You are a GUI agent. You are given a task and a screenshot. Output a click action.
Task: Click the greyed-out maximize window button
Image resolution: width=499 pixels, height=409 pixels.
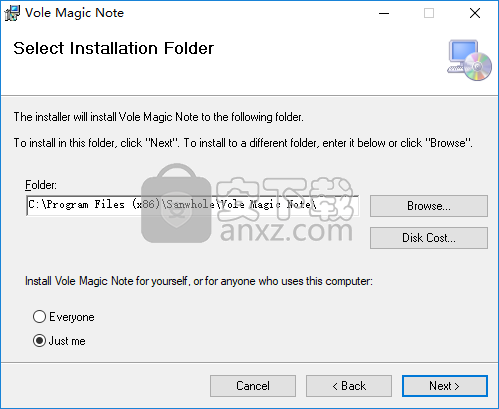click(x=429, y=13)
